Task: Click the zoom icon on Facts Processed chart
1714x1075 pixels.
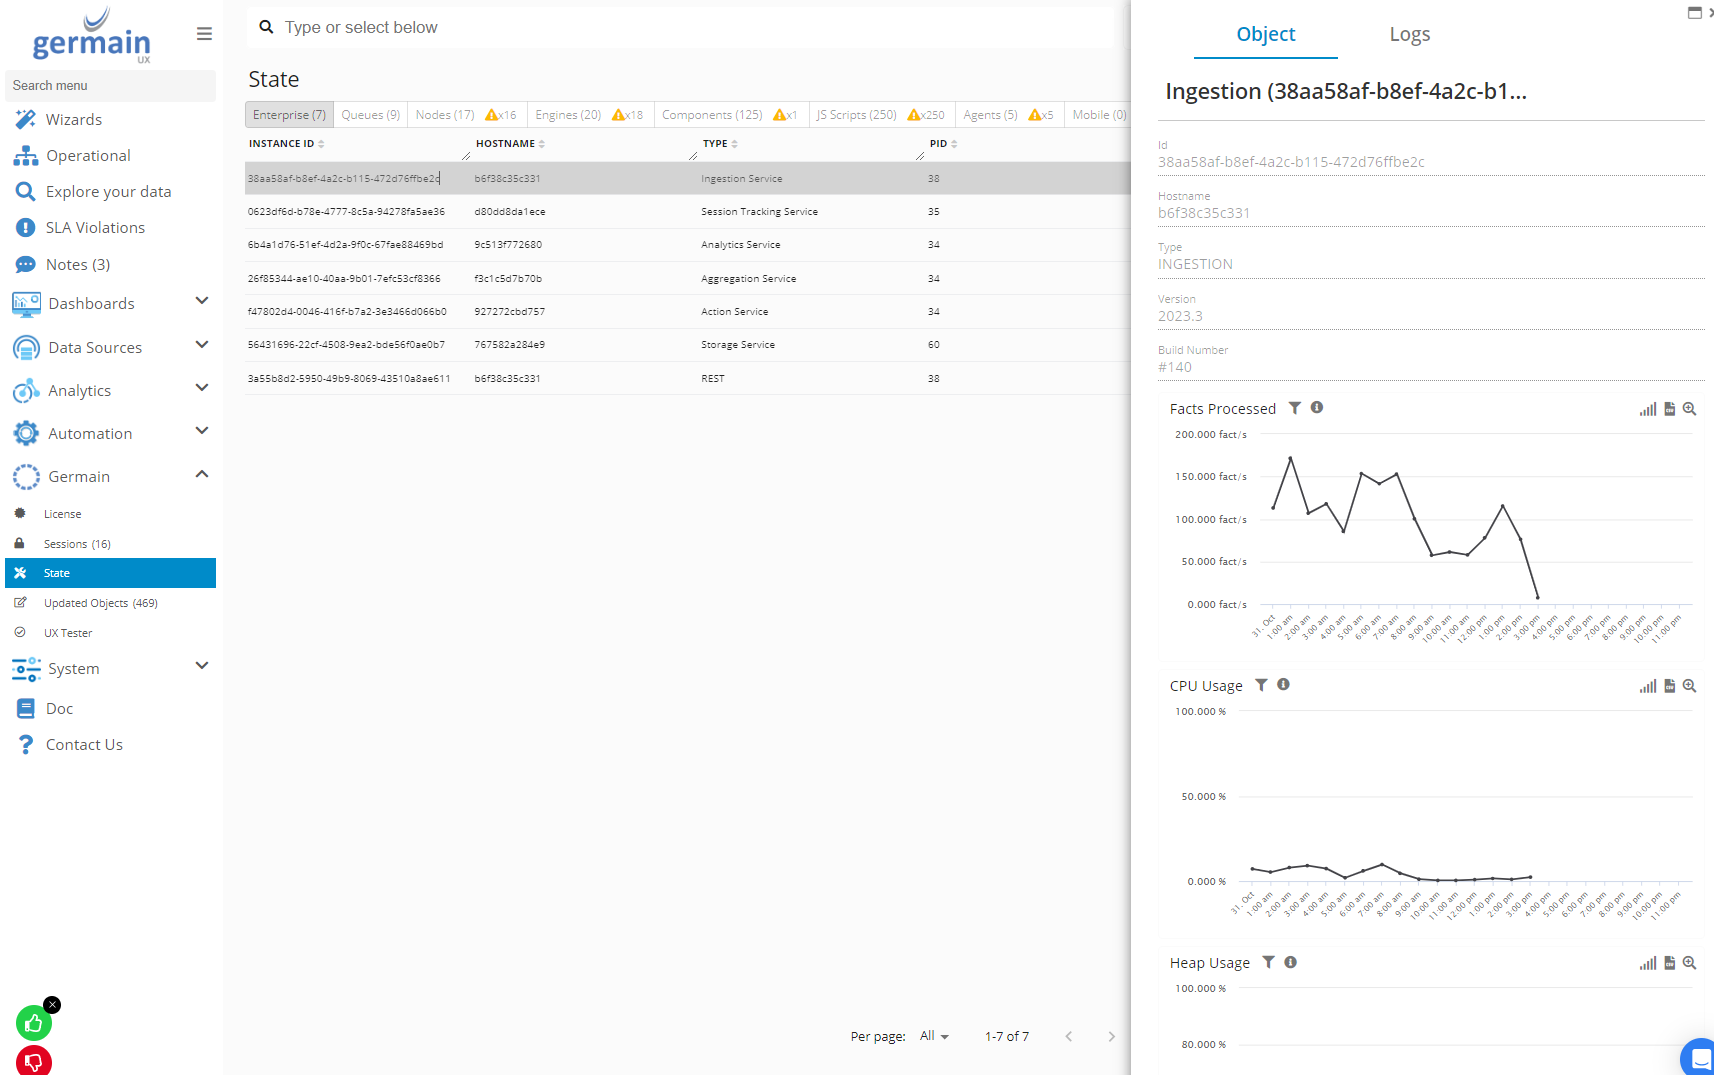Action: 1689,409
